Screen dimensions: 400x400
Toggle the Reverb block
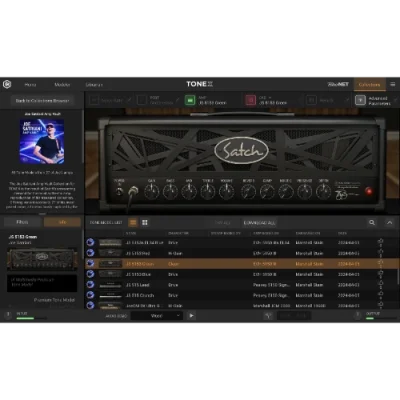click(311, 100)
